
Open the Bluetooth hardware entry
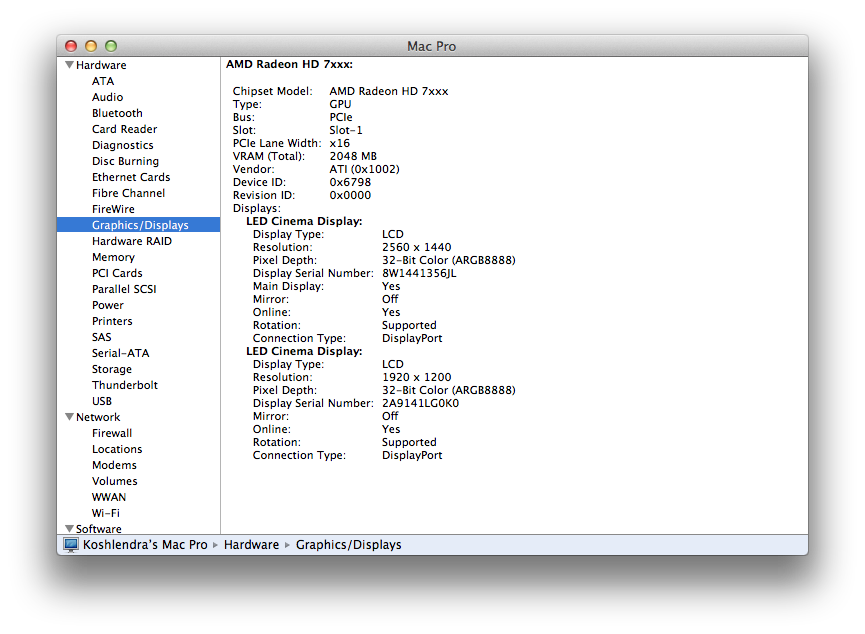[118, 113]
